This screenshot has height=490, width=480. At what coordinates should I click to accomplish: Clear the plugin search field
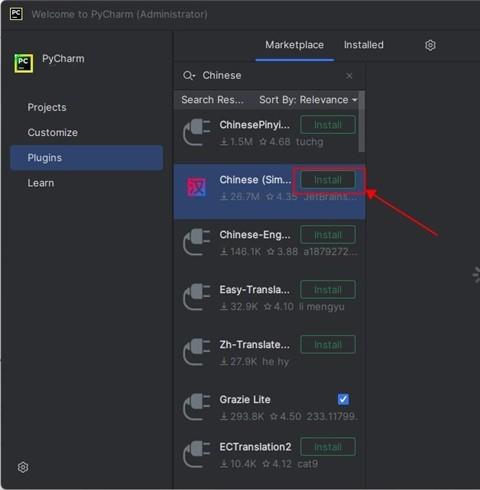[x=349, y=76]
